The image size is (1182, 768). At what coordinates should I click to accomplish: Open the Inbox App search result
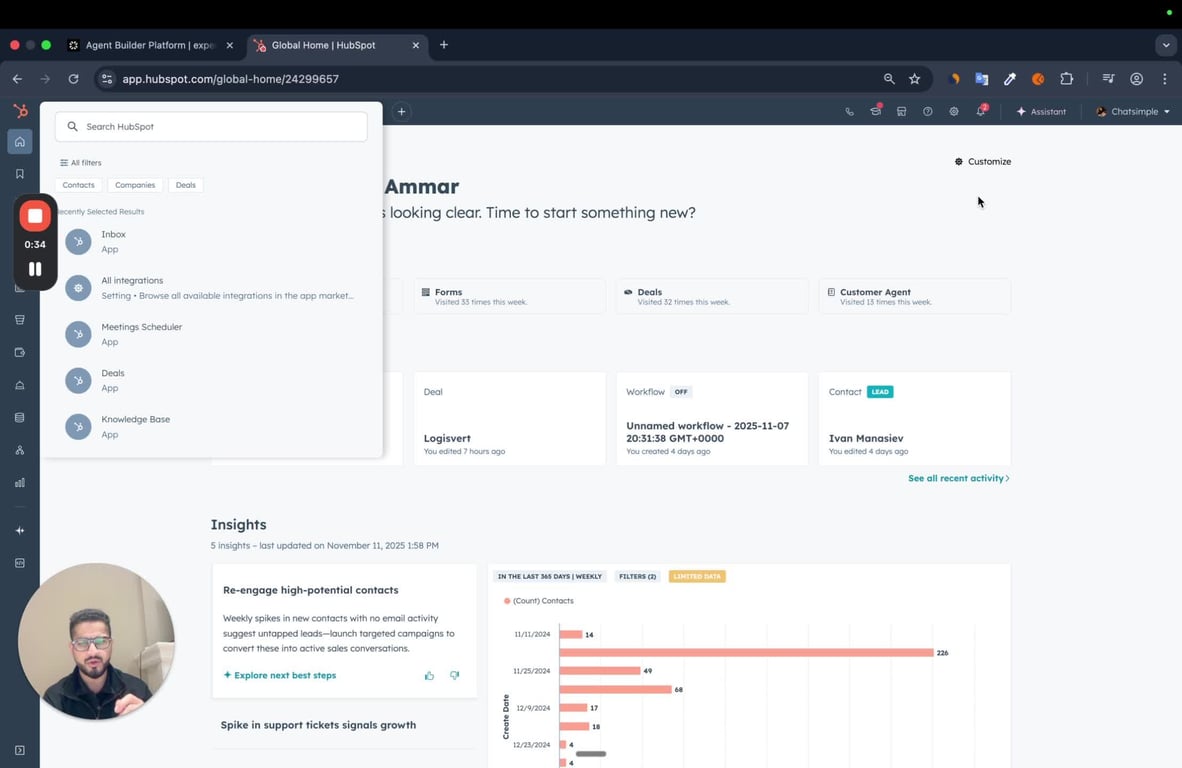[x=211, y=242]
